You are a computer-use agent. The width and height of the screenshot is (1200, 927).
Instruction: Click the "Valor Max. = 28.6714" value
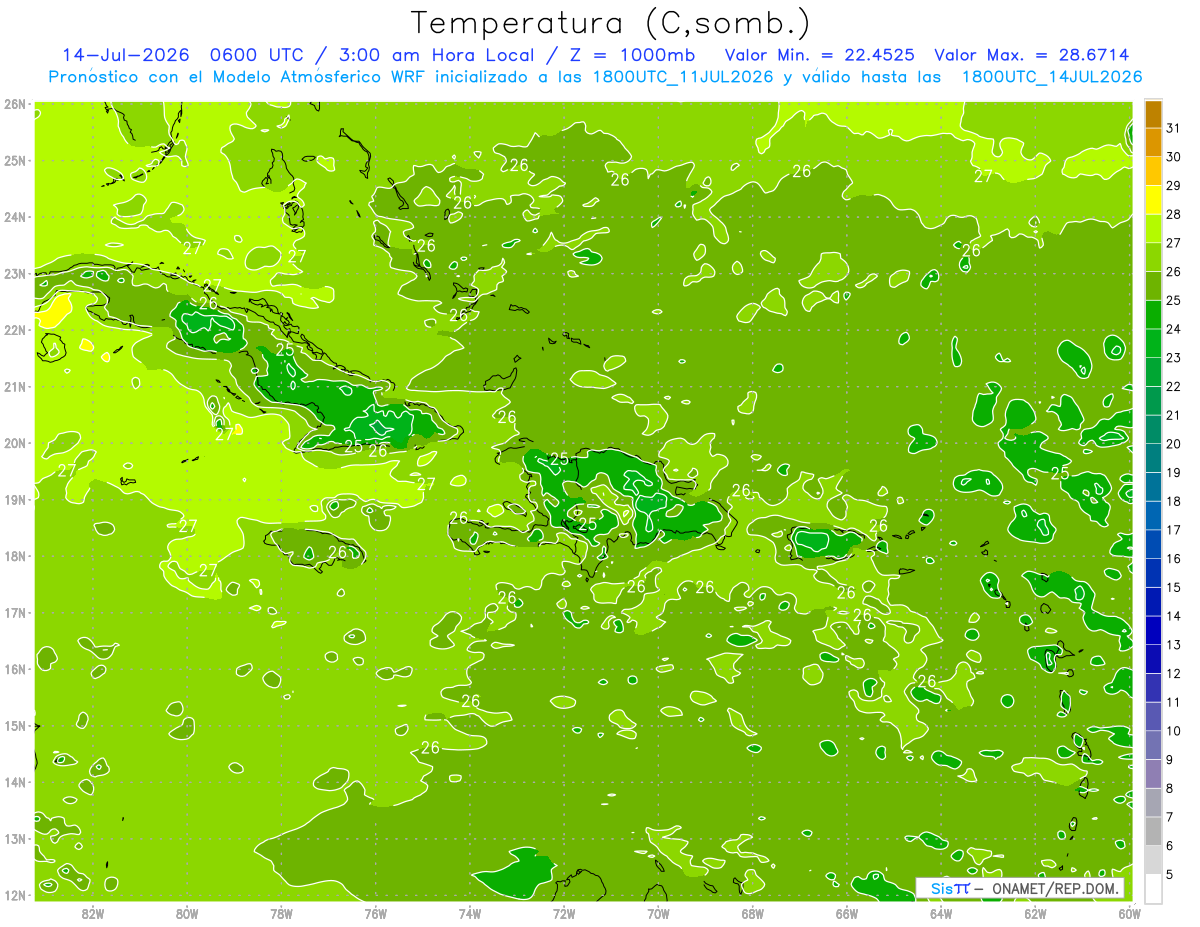tap(1032, 54)
